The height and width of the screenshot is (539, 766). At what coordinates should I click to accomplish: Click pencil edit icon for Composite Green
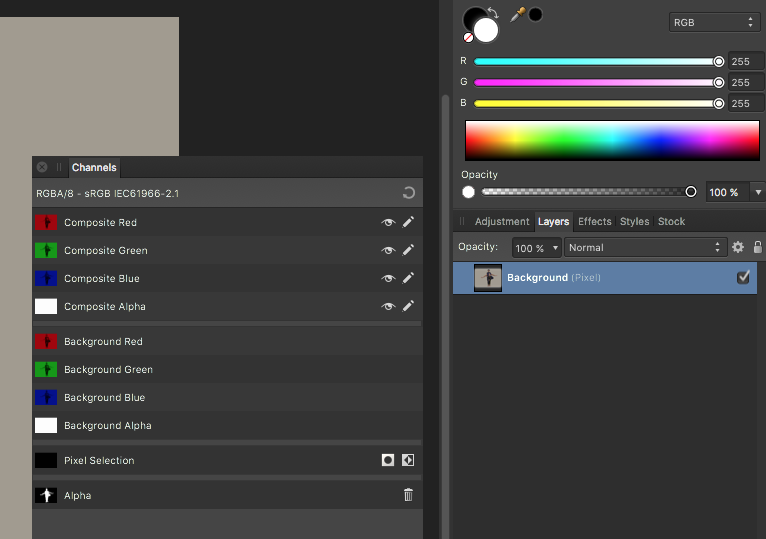point(408,250)
